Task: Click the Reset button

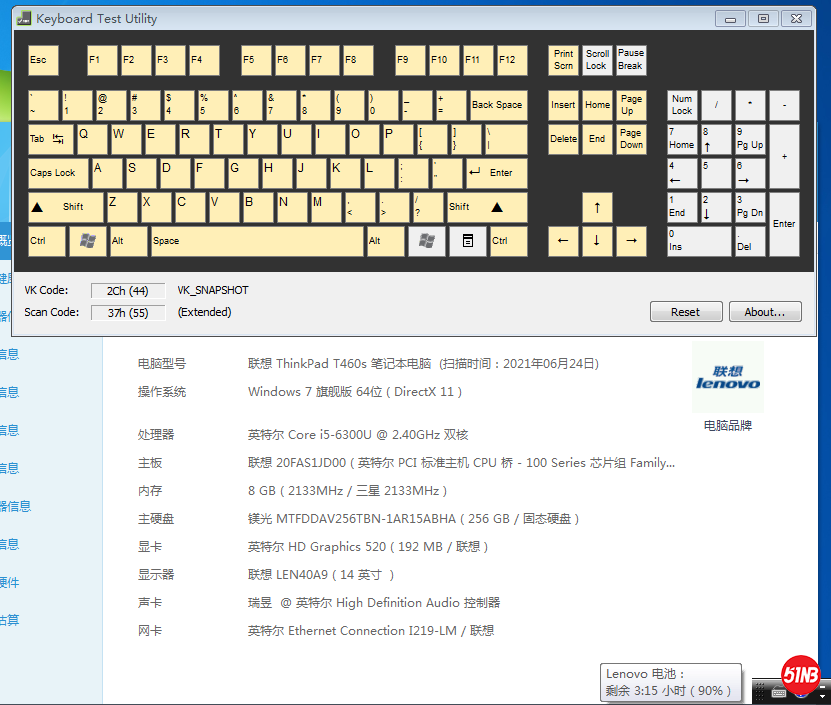Action: [685, 312]
